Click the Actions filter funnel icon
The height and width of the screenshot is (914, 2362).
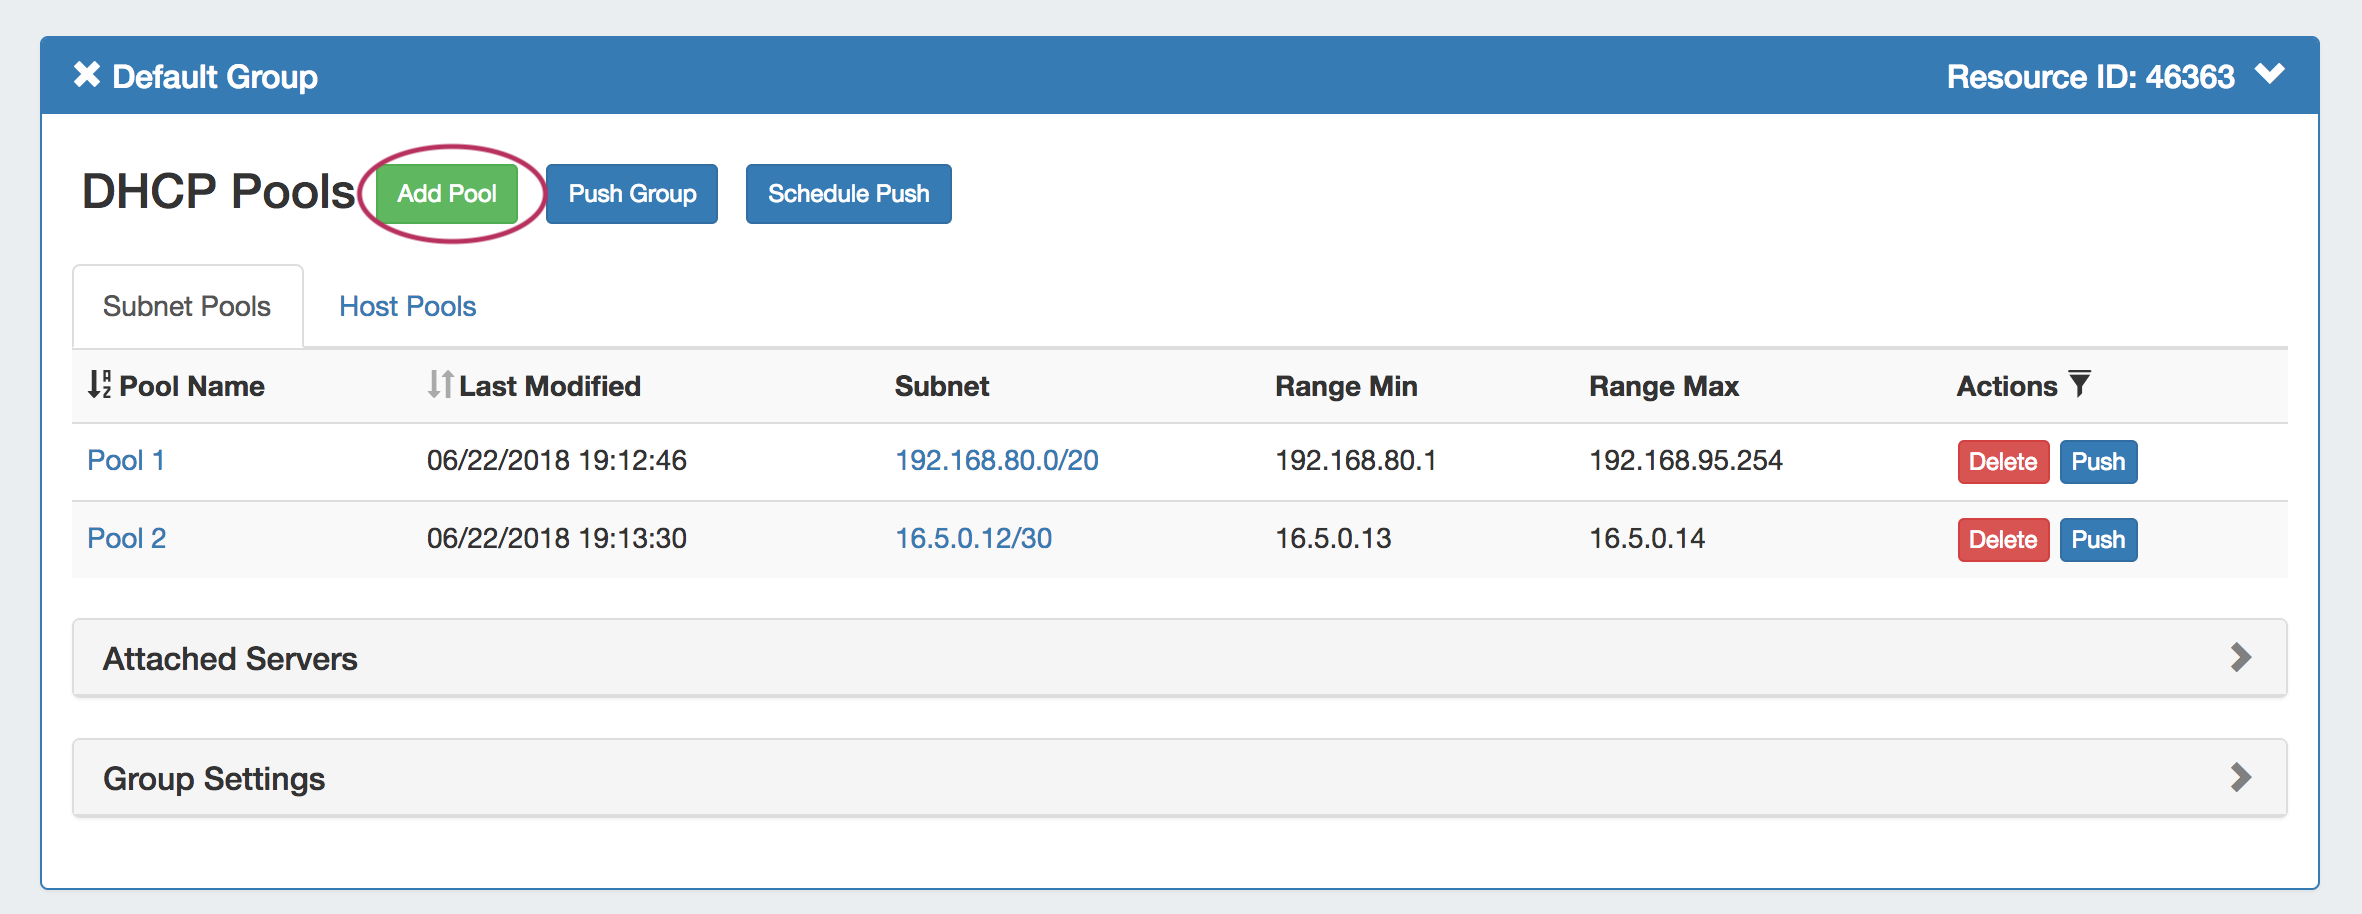coord(2079,384)
